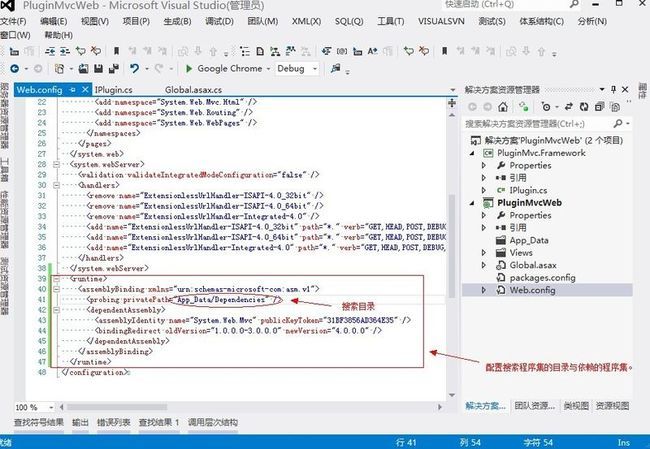650x449 pixels.
Task: Open the browser dropdown beside Google Chrome
Action: pos(268,69)
